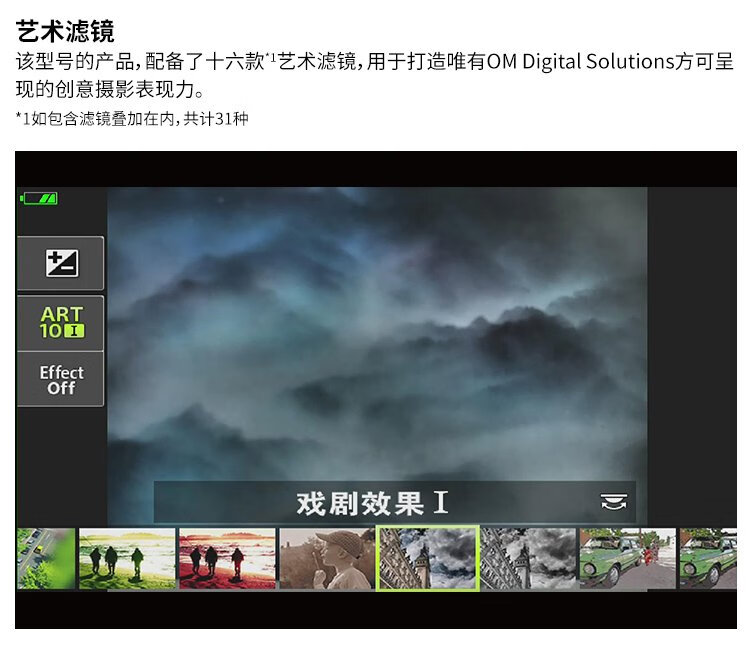Select the highlighted dramatic tower filter thumbnail
Viewport: 750px width, 649px height.
(x=427, y=558)
